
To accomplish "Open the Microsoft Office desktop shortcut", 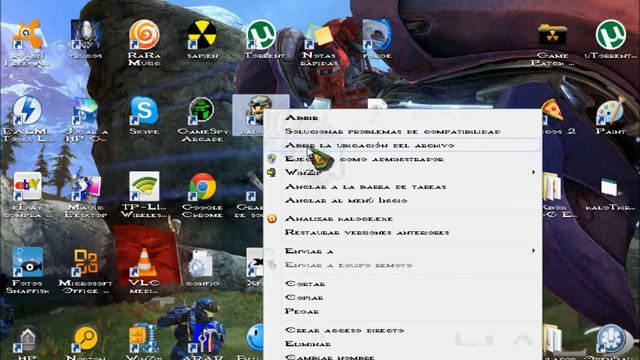I will tap(86, 263).
